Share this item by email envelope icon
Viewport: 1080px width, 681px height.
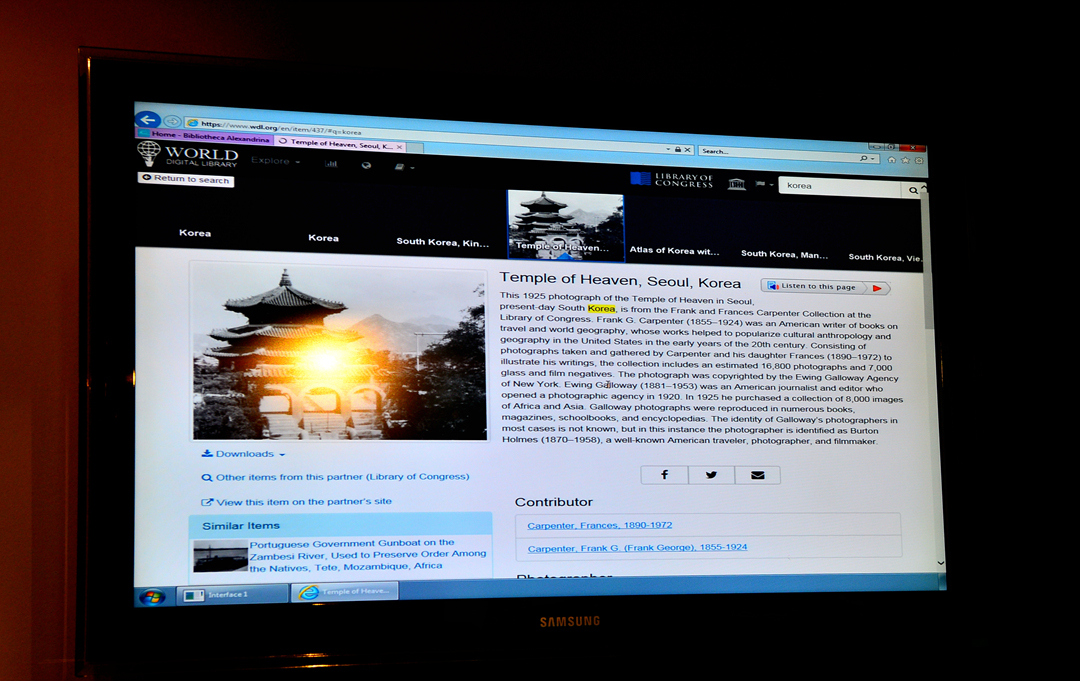click(x=757, y=475)
